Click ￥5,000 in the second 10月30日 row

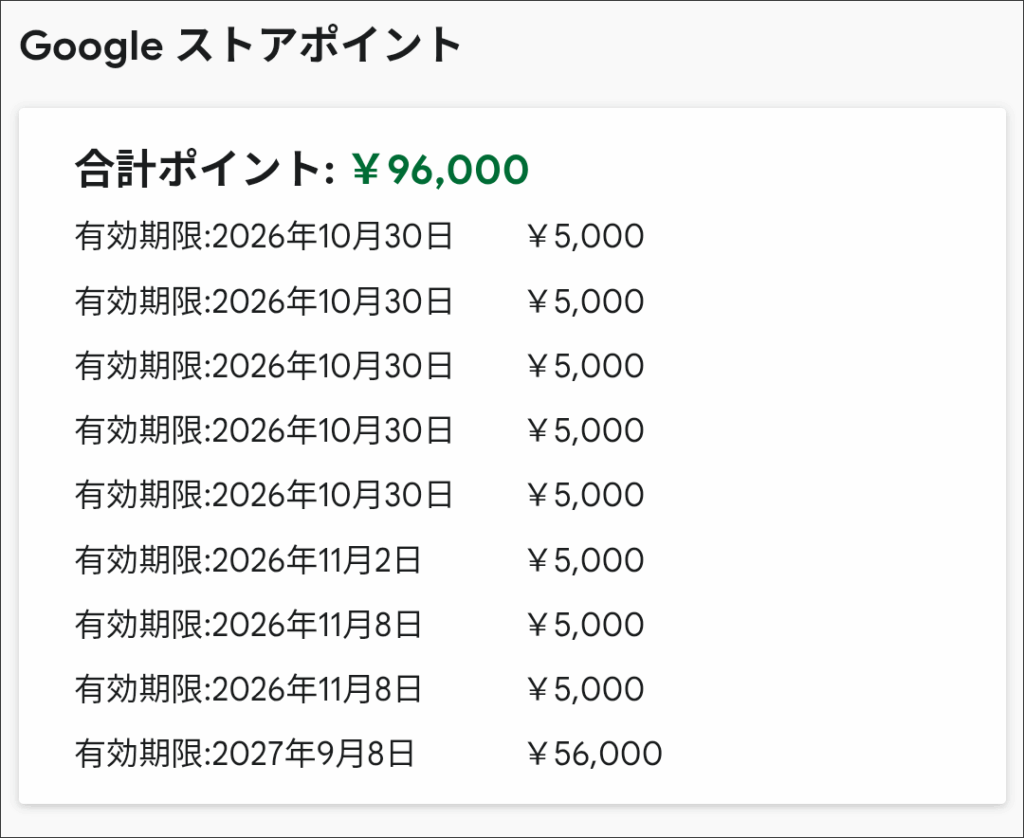tap(584, 301)
